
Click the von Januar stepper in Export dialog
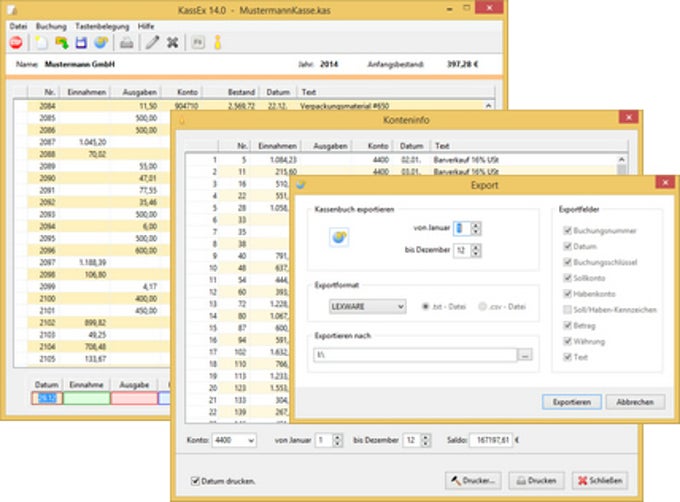click(476, 228)
